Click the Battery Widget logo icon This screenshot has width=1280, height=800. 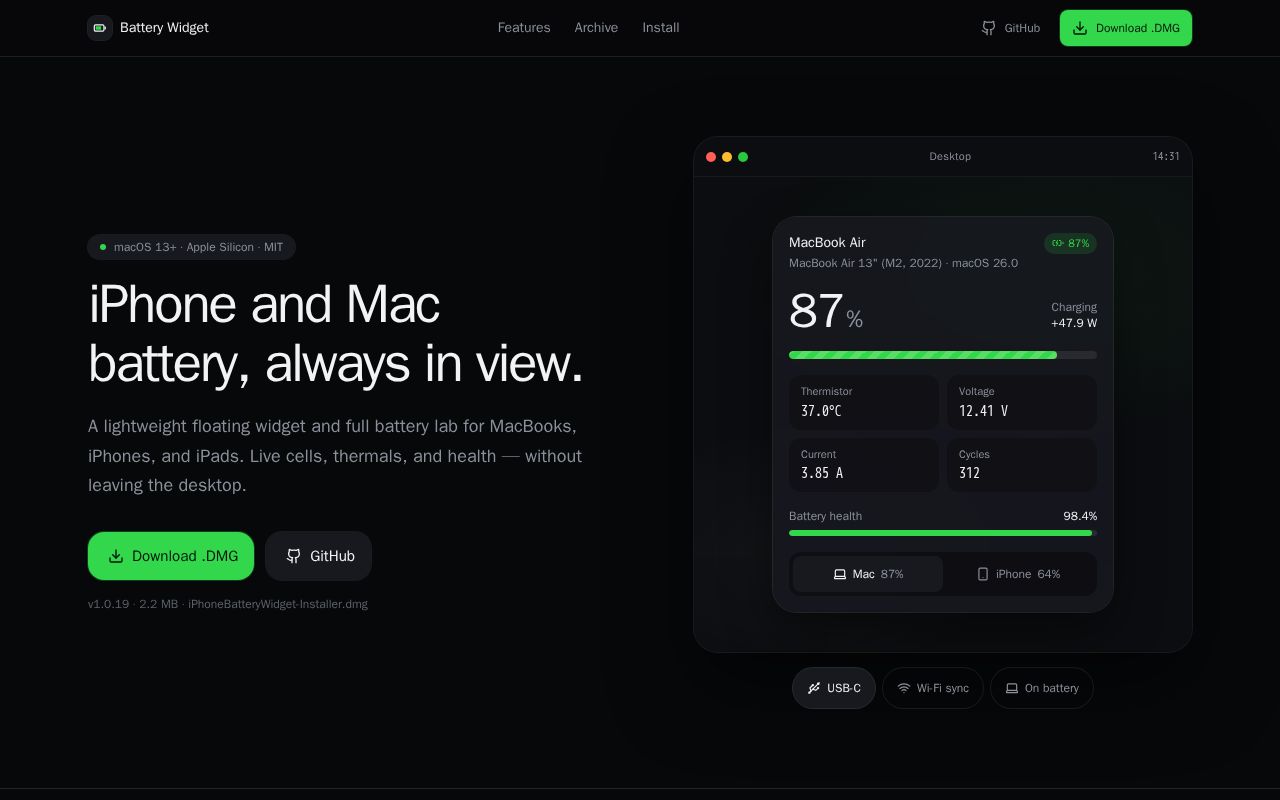100,28
